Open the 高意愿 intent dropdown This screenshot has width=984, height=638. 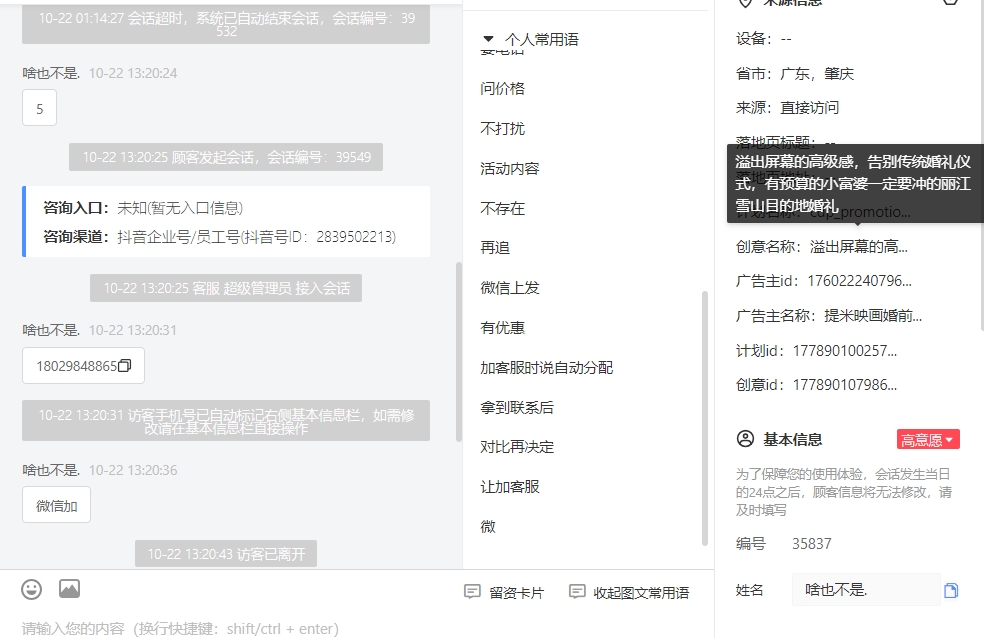tap(928, 440)
